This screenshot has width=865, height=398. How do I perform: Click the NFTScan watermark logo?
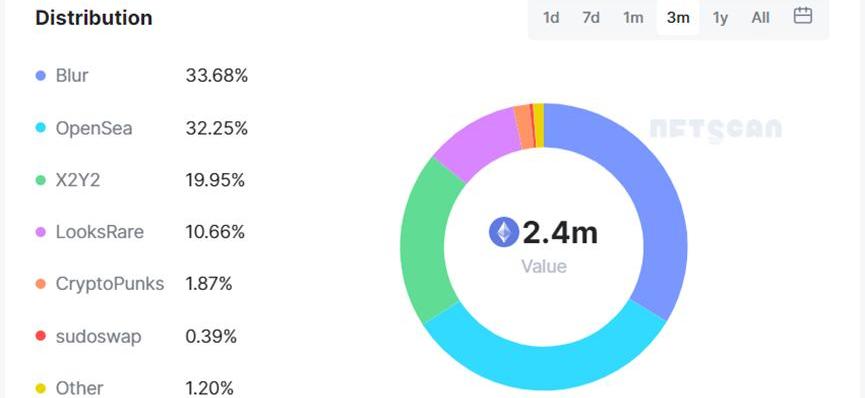pyautogui.click(x=716, y=129)
